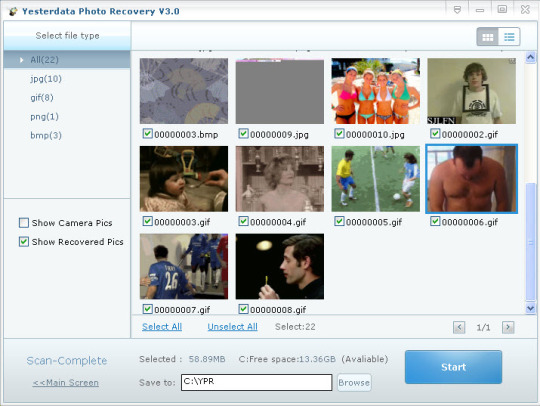Select the 00000010.jpg beach thumbnail
Image resolution: width=540 pixels, height=406 pixels.
coord(376,91)
